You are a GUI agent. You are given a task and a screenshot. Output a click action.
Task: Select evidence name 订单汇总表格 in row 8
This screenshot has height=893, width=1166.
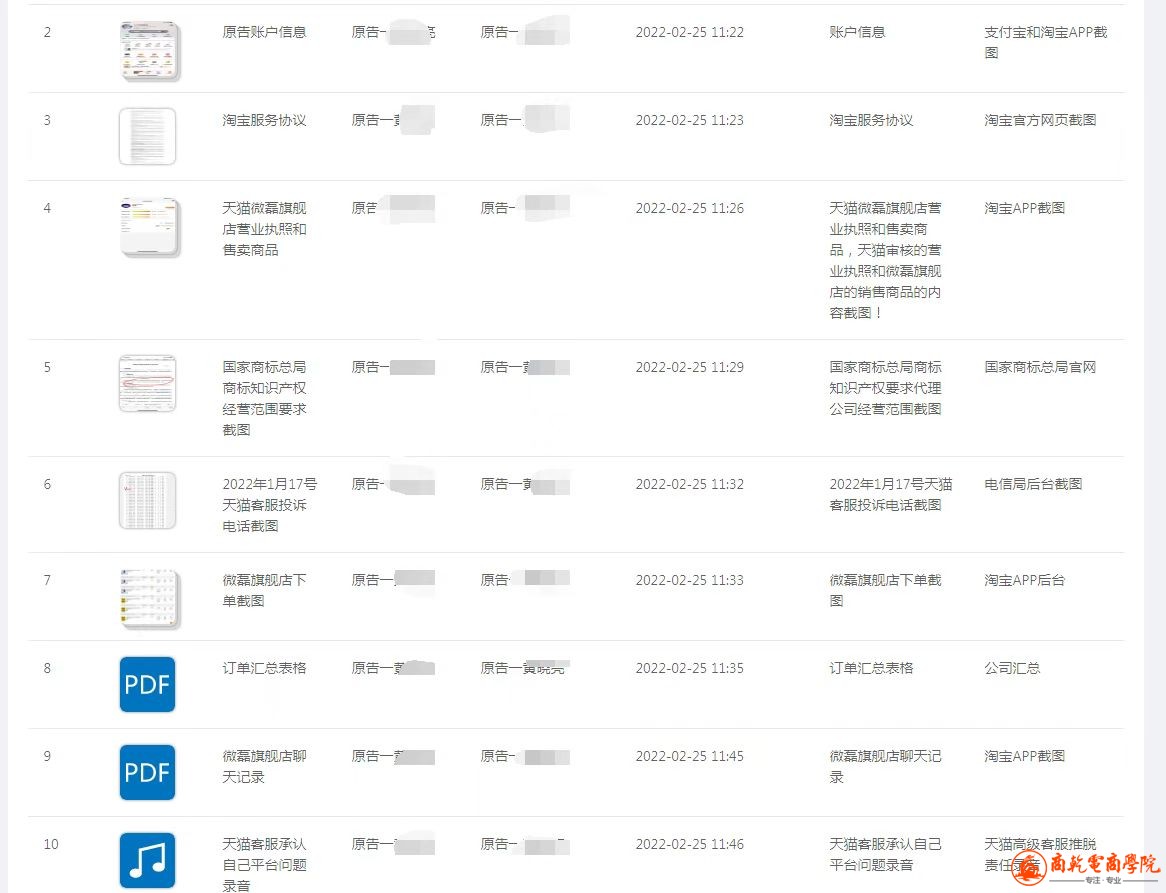[x=264, y=668]
